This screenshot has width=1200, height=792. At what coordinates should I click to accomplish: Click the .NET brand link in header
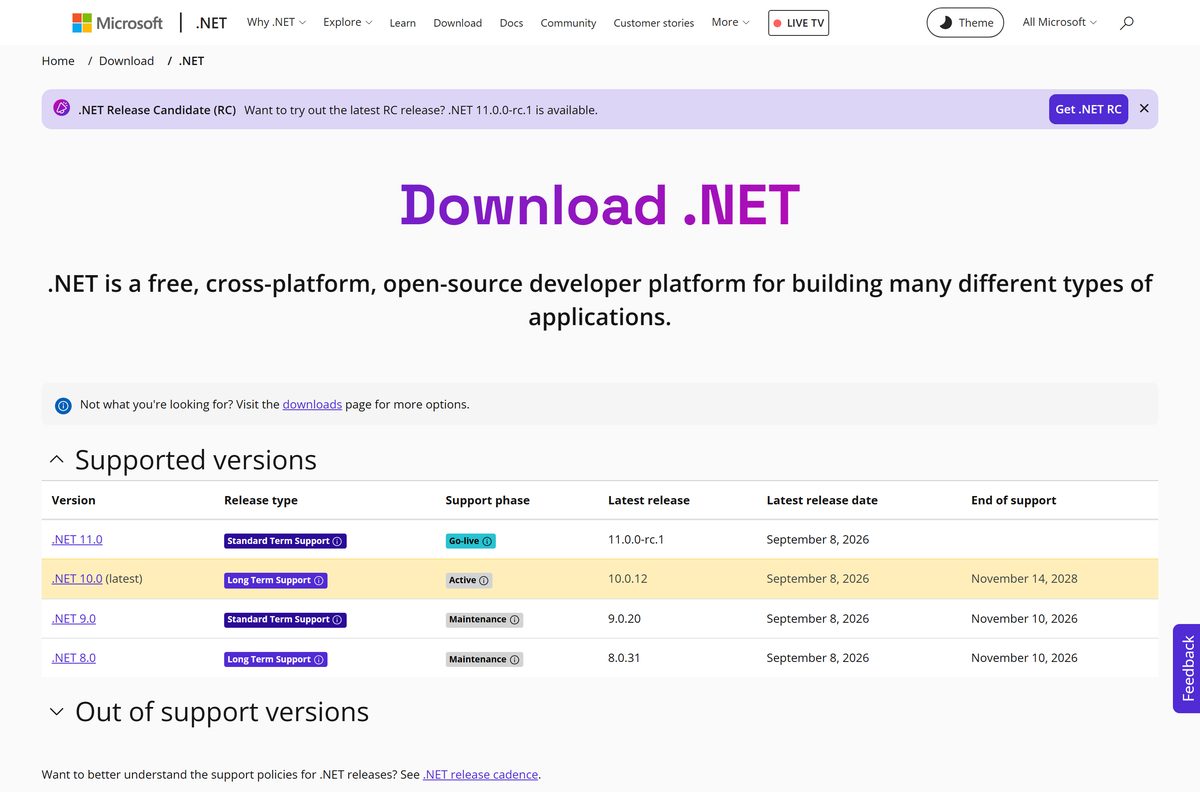point(212,22)
